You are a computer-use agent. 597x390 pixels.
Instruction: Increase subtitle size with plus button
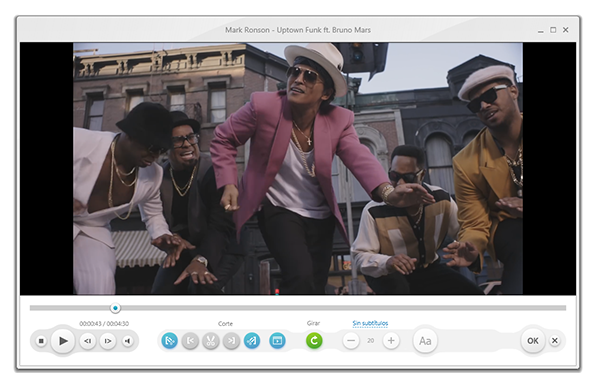click(391, 340)
